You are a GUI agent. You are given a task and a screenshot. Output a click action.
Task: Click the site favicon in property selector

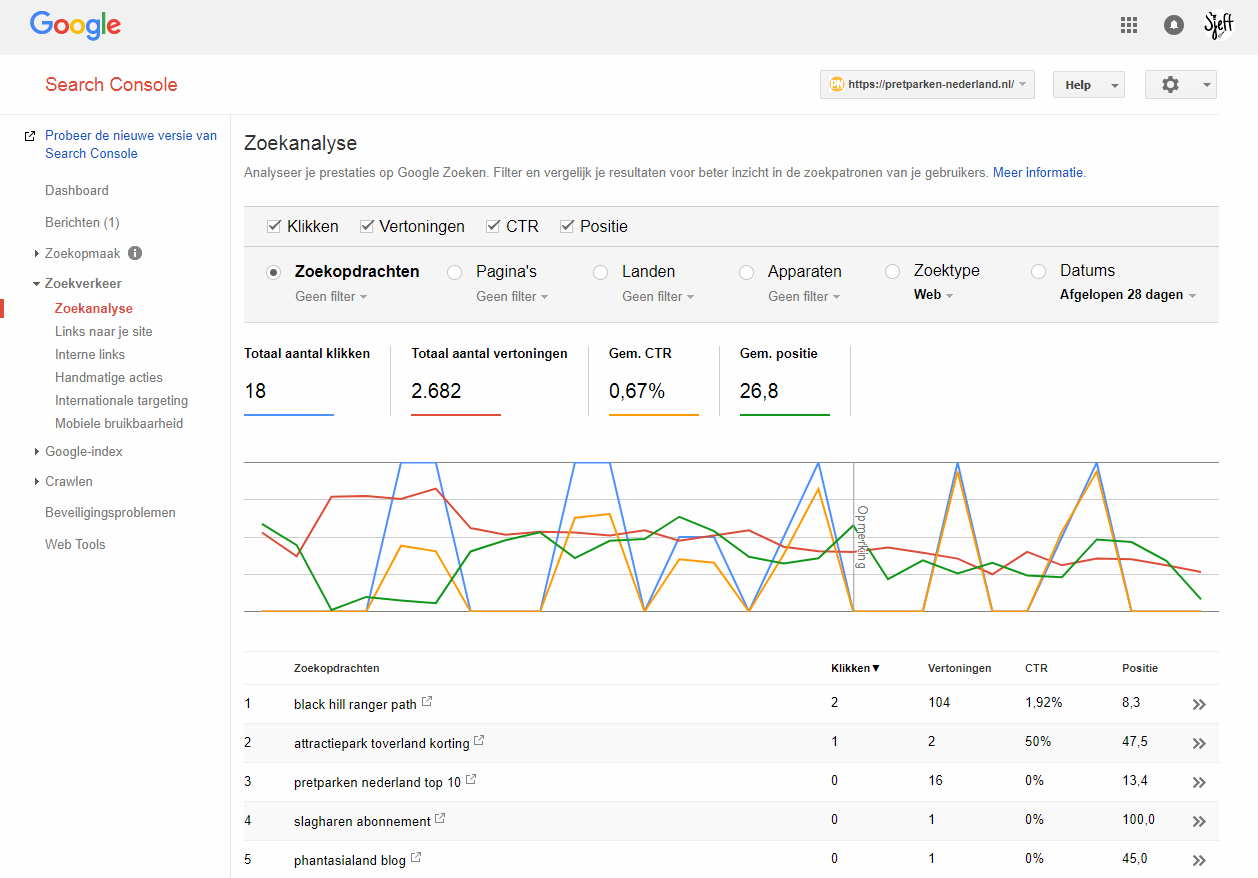click(x=836, y=85)
